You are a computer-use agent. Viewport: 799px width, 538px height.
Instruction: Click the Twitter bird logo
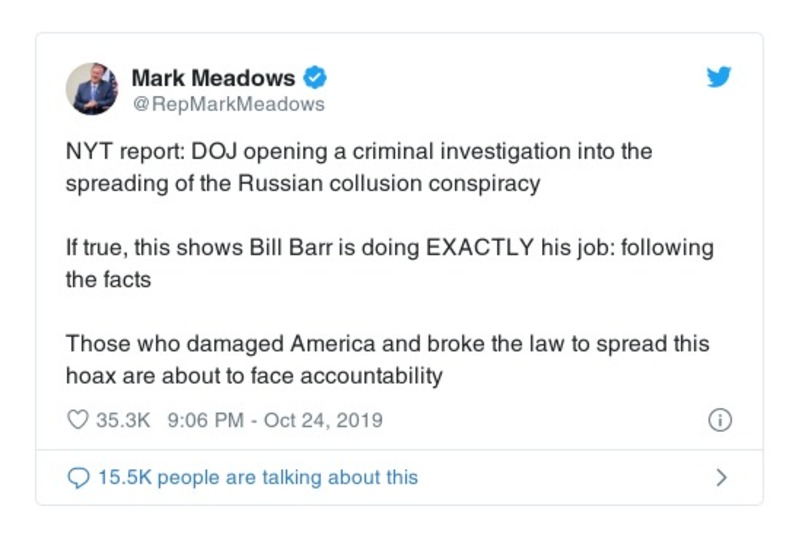coord(718,77)
